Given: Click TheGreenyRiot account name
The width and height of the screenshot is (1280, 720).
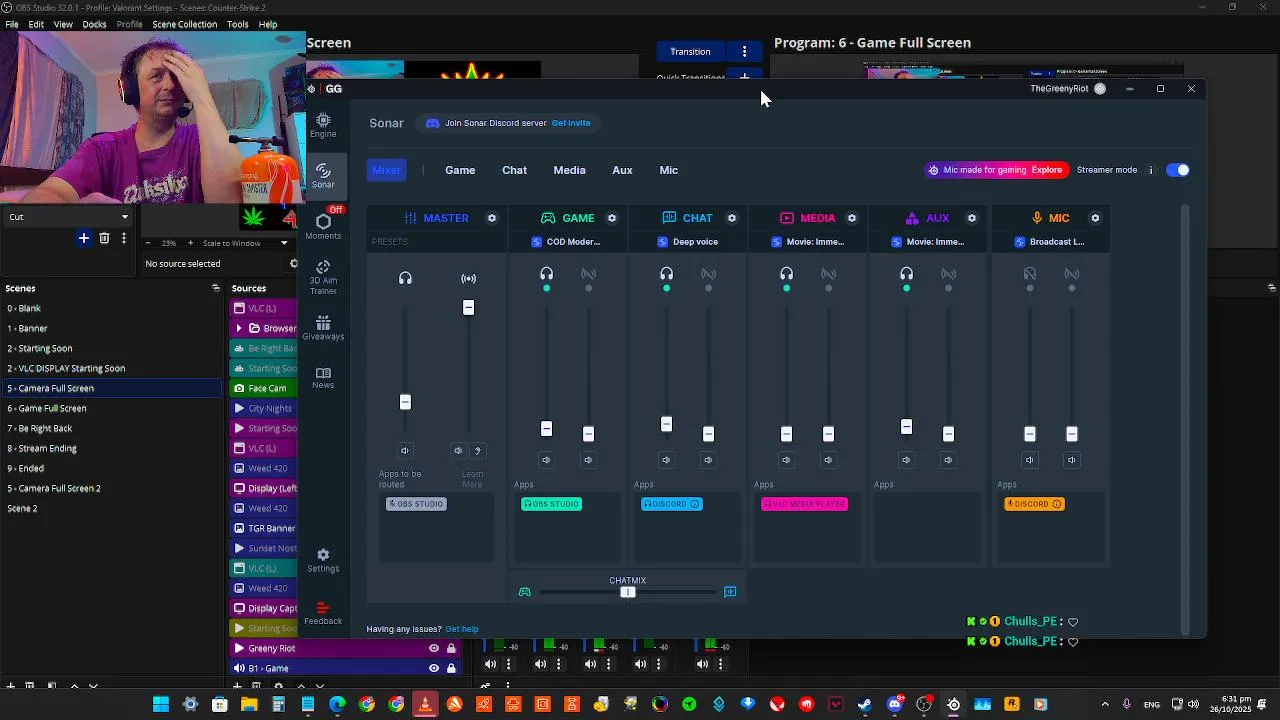Looking at the screenshot, I should [1059, 89].
